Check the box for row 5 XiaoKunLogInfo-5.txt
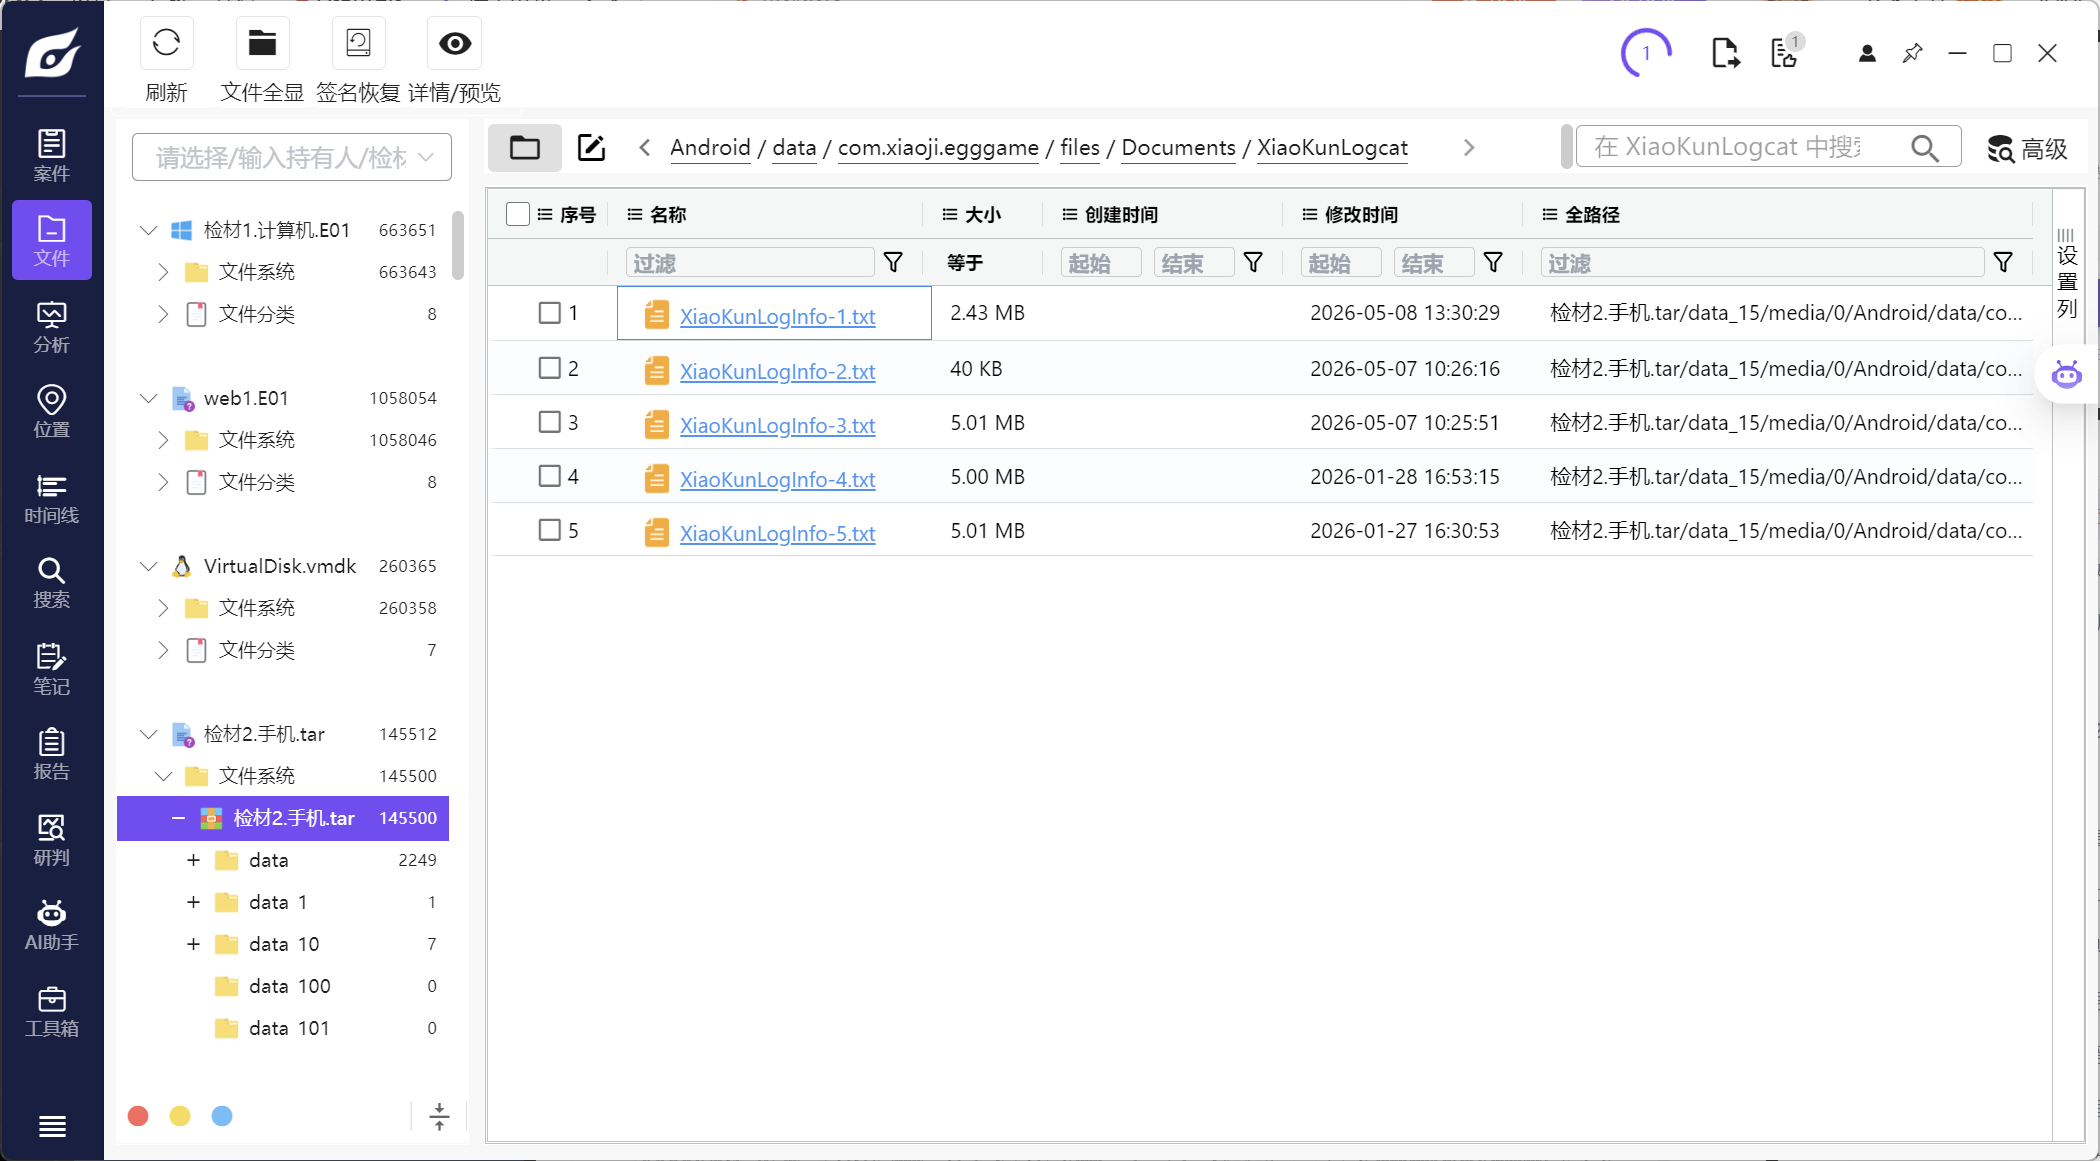 pos(549,530)
